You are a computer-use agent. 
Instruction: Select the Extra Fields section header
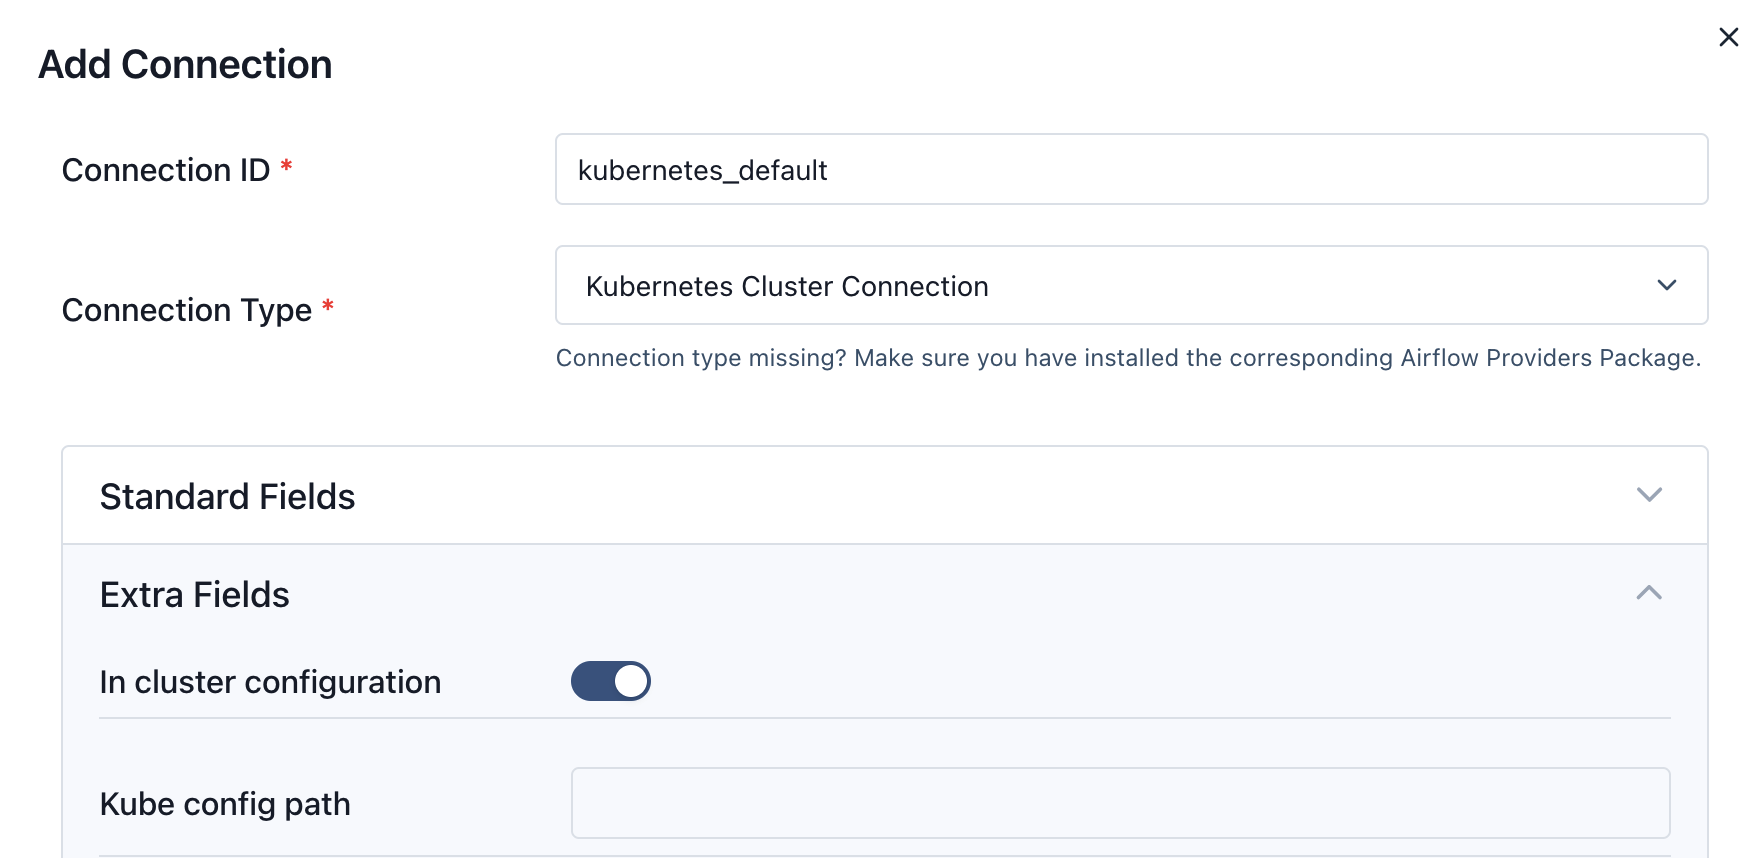[194, 593]
